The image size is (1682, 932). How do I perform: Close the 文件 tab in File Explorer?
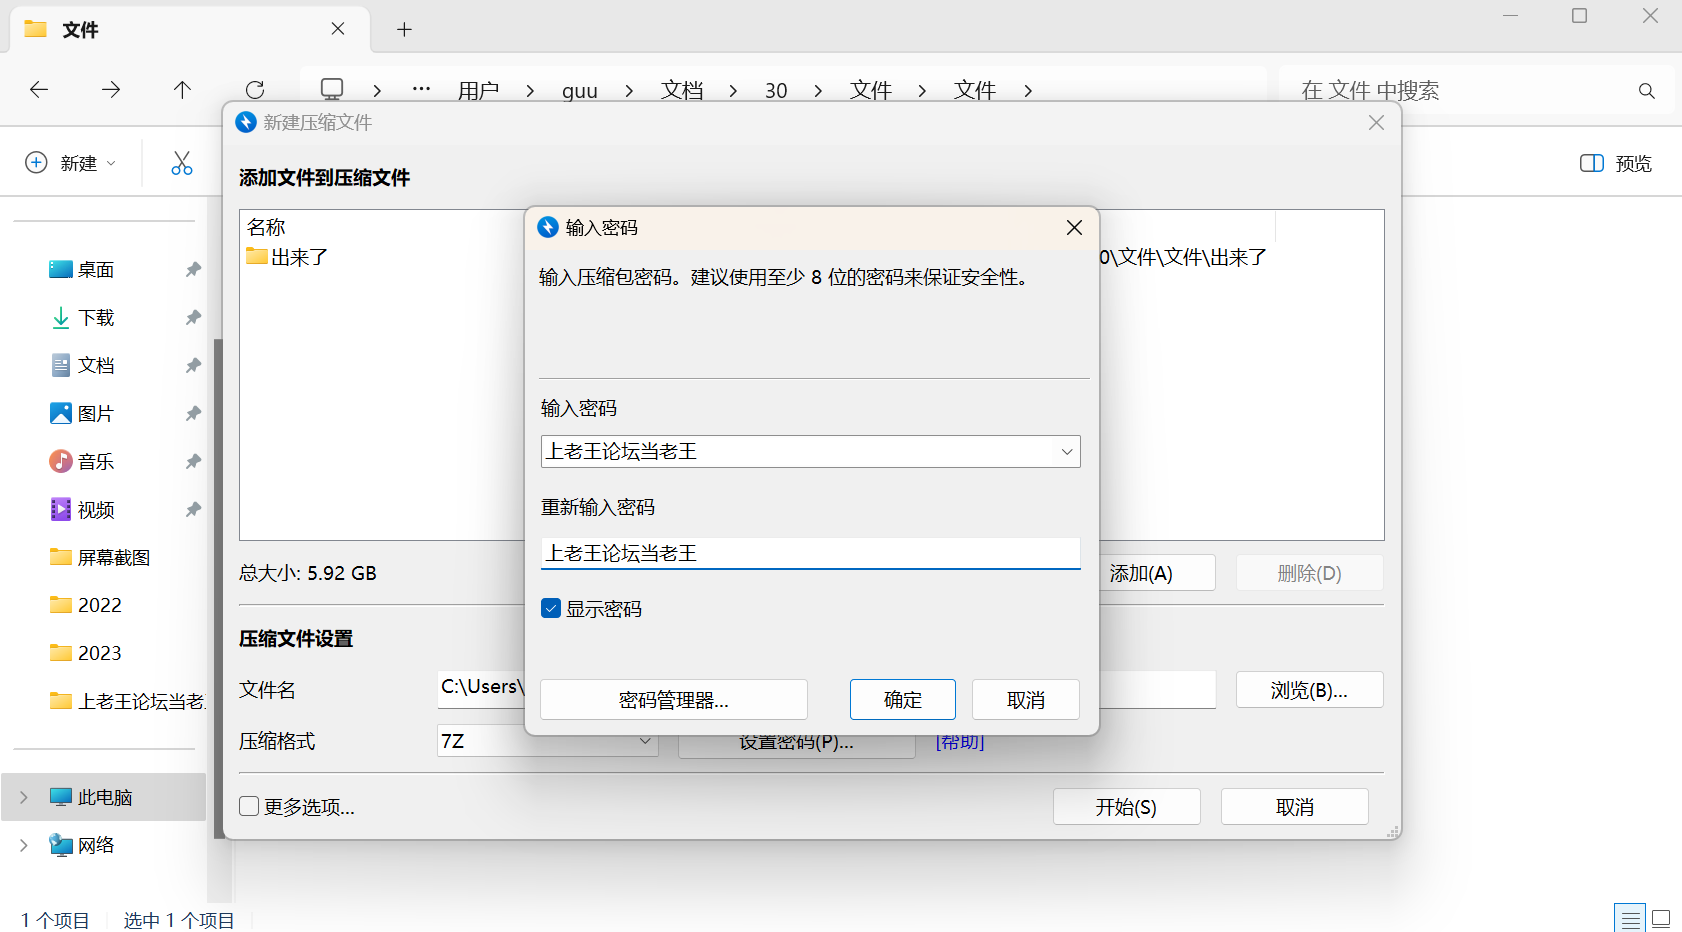338,29
